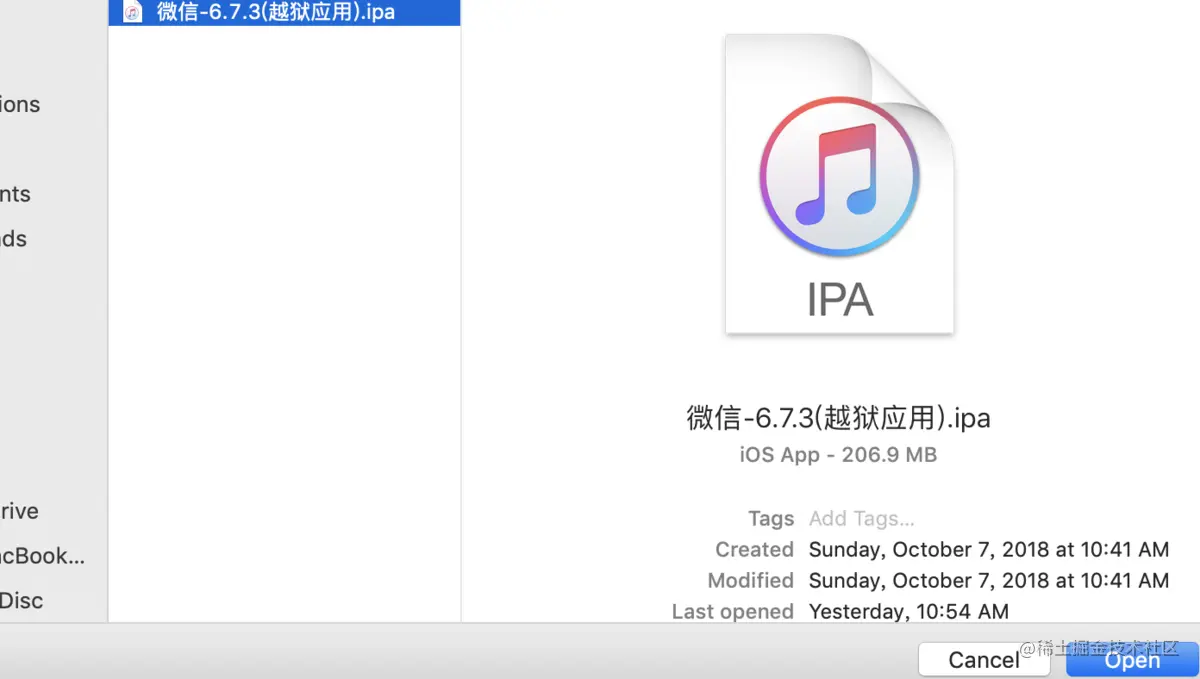Click the Modified label

click(x=750, y=580)
